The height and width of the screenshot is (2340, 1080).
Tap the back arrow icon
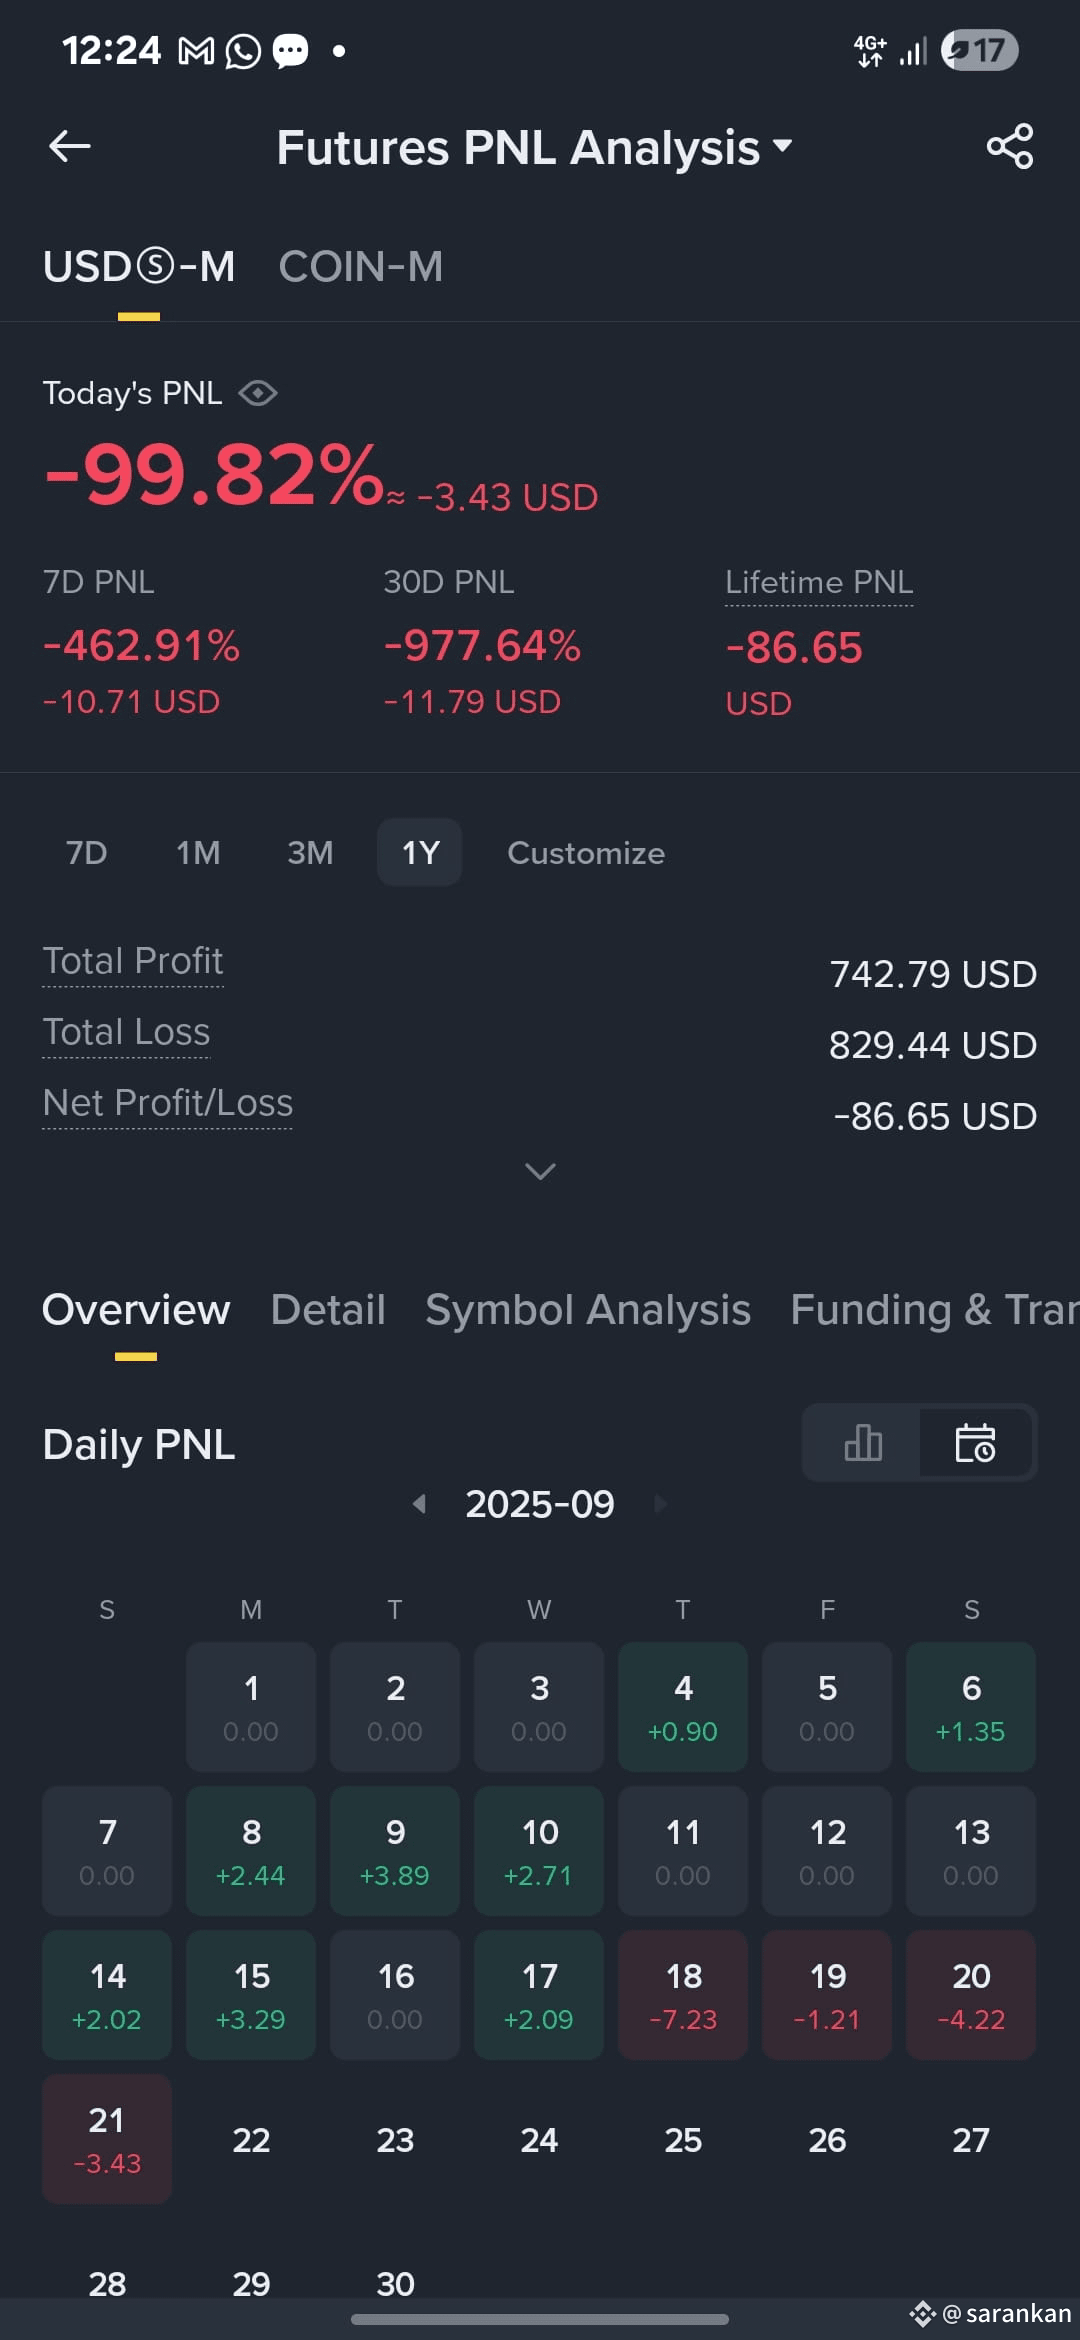tap(70, 146)
